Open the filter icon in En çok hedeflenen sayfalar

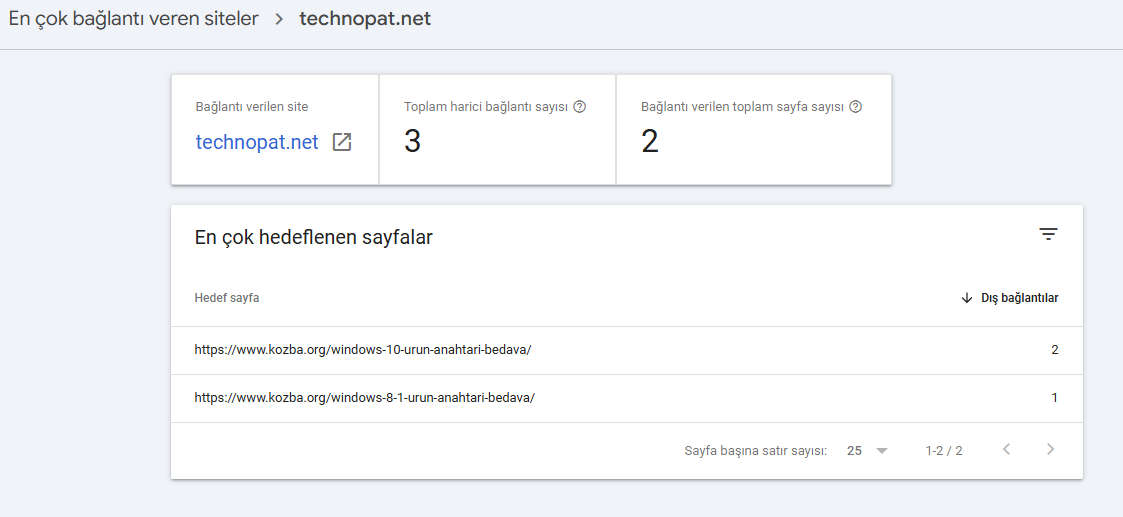pos(1049,234)
